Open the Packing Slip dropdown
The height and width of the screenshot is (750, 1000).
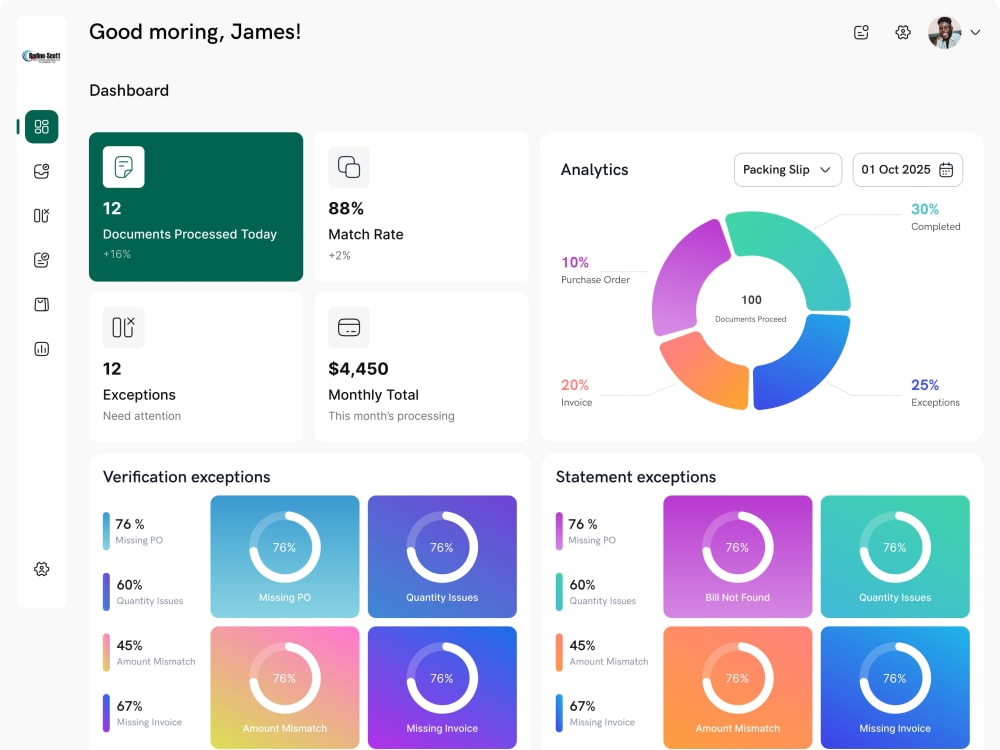pos(788,170)
